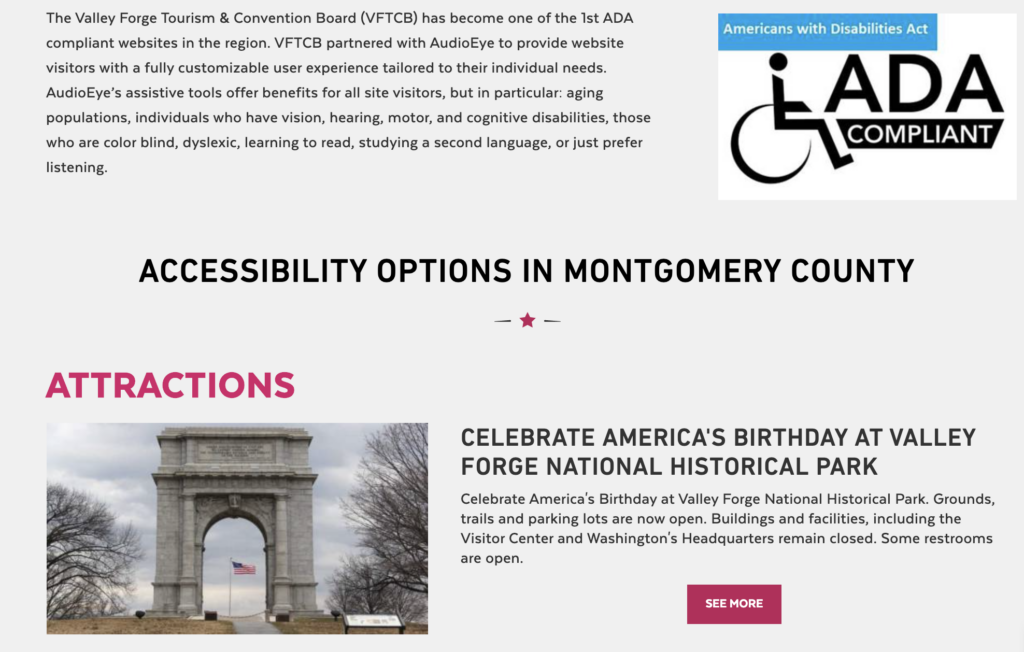Click the large ADA letters in the logo
Screen dimensions: 1024x652
click(914, 84)
